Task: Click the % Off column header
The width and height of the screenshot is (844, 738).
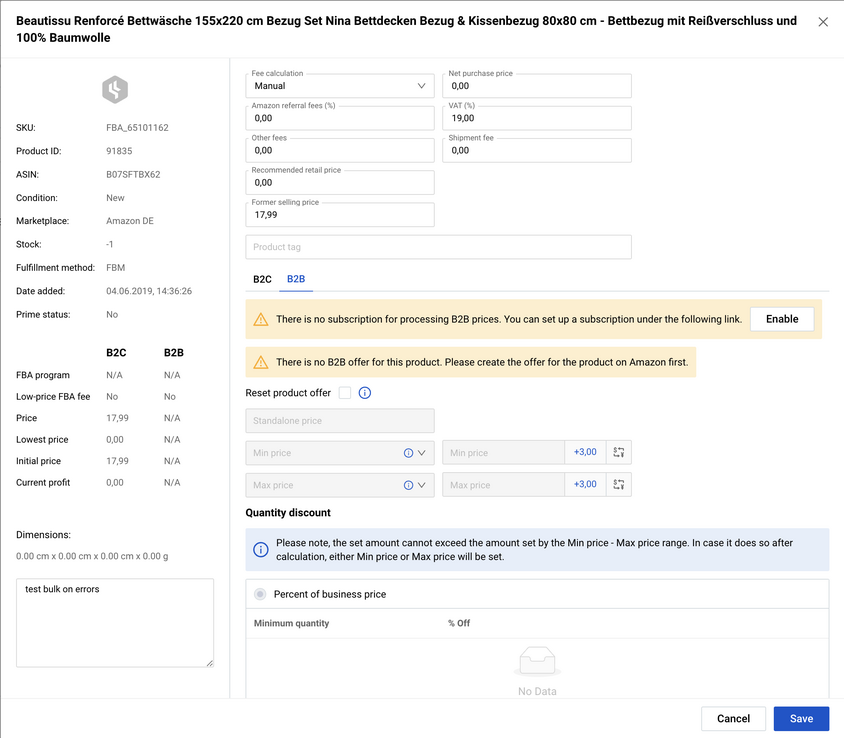Action: point(459,623)
